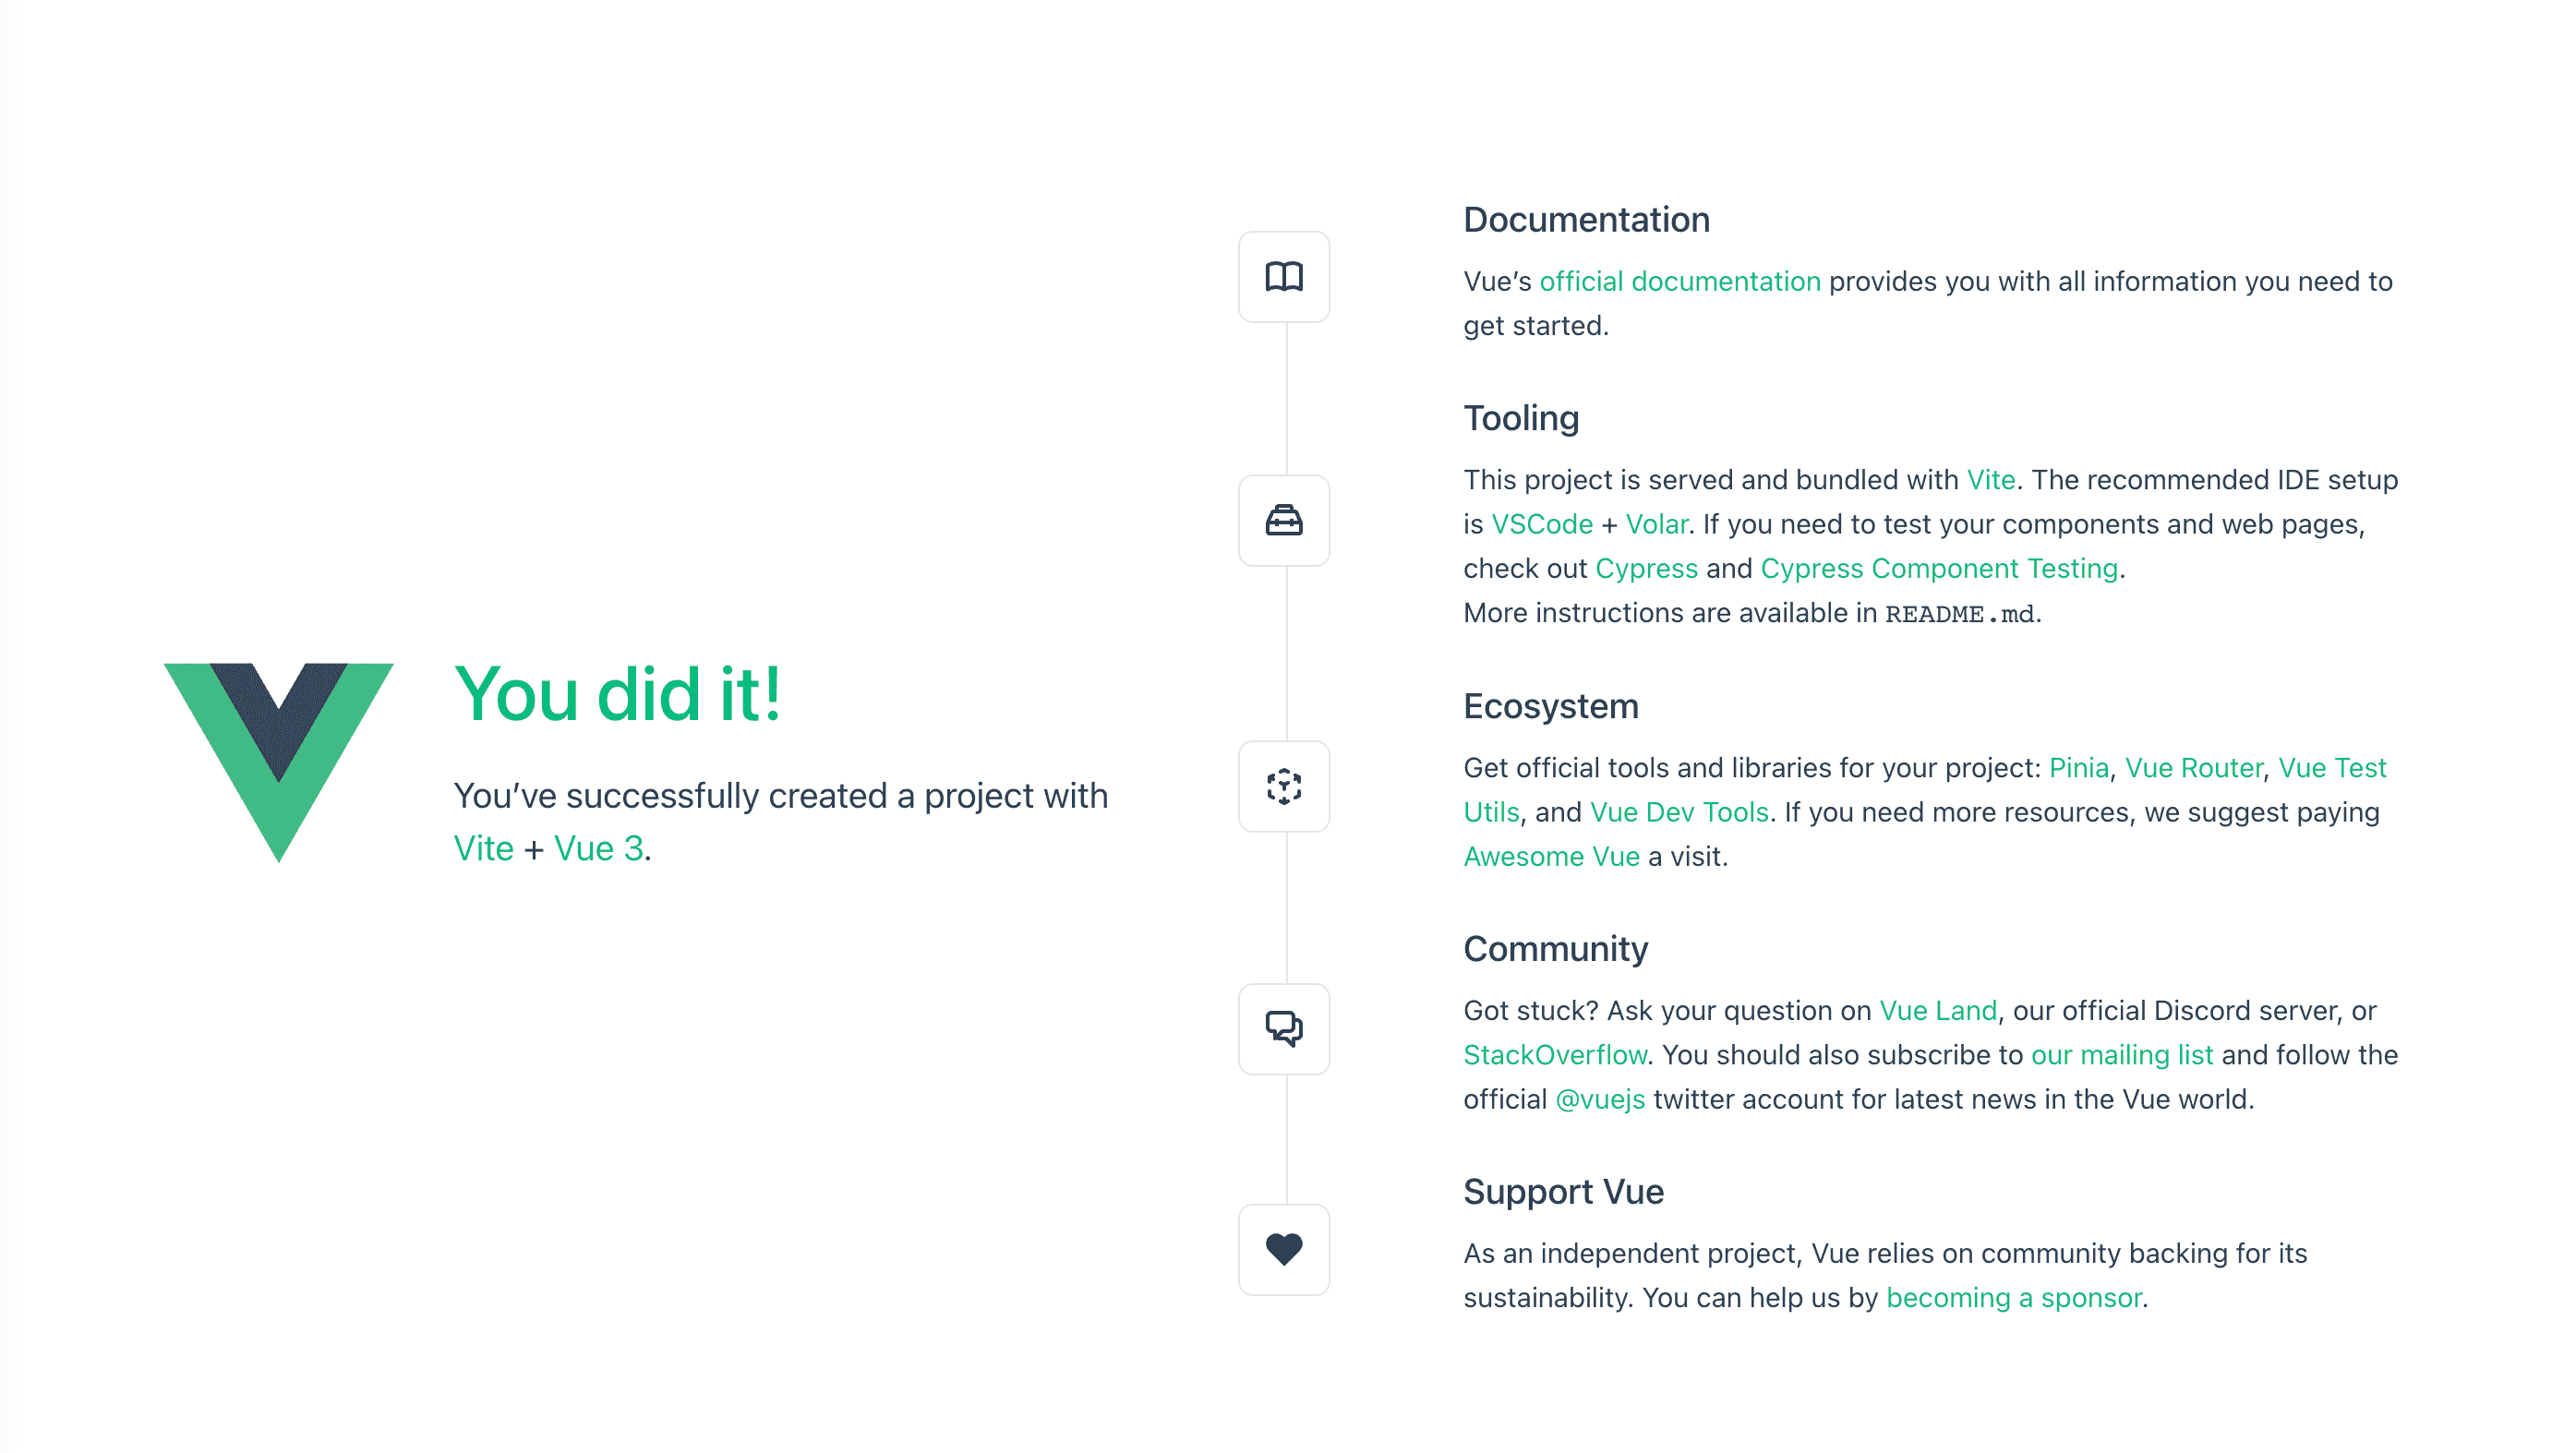2576x1453 pixels.
Task: Open the Vue Dev Tools link
Action: point(1679,812)
